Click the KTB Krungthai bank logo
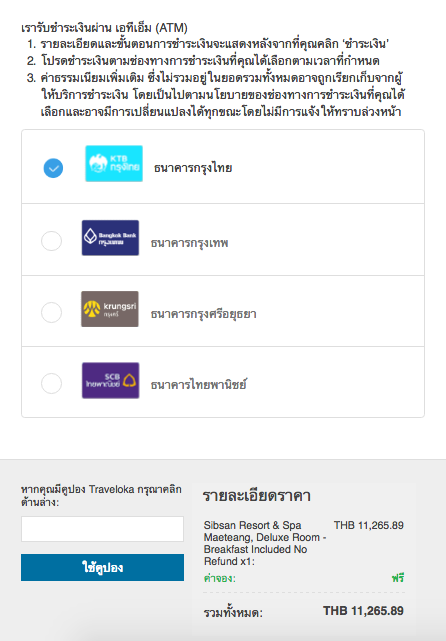Image resolution: width=446 pixels, height=641 pixels. click(x=114, y=164)
